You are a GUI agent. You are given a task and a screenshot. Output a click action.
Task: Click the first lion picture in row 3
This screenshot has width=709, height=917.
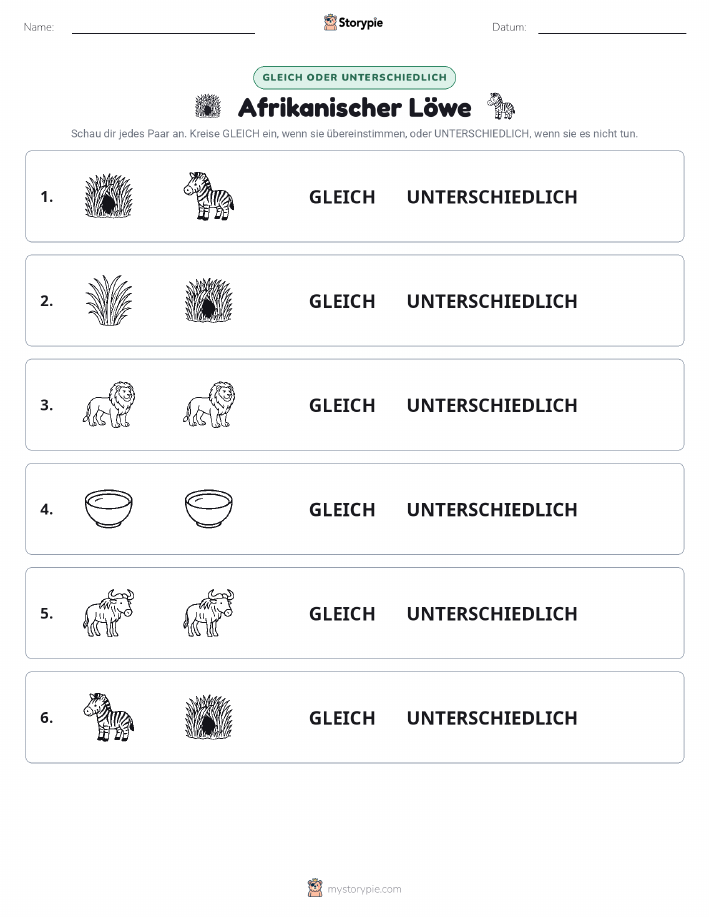(108, 405)
